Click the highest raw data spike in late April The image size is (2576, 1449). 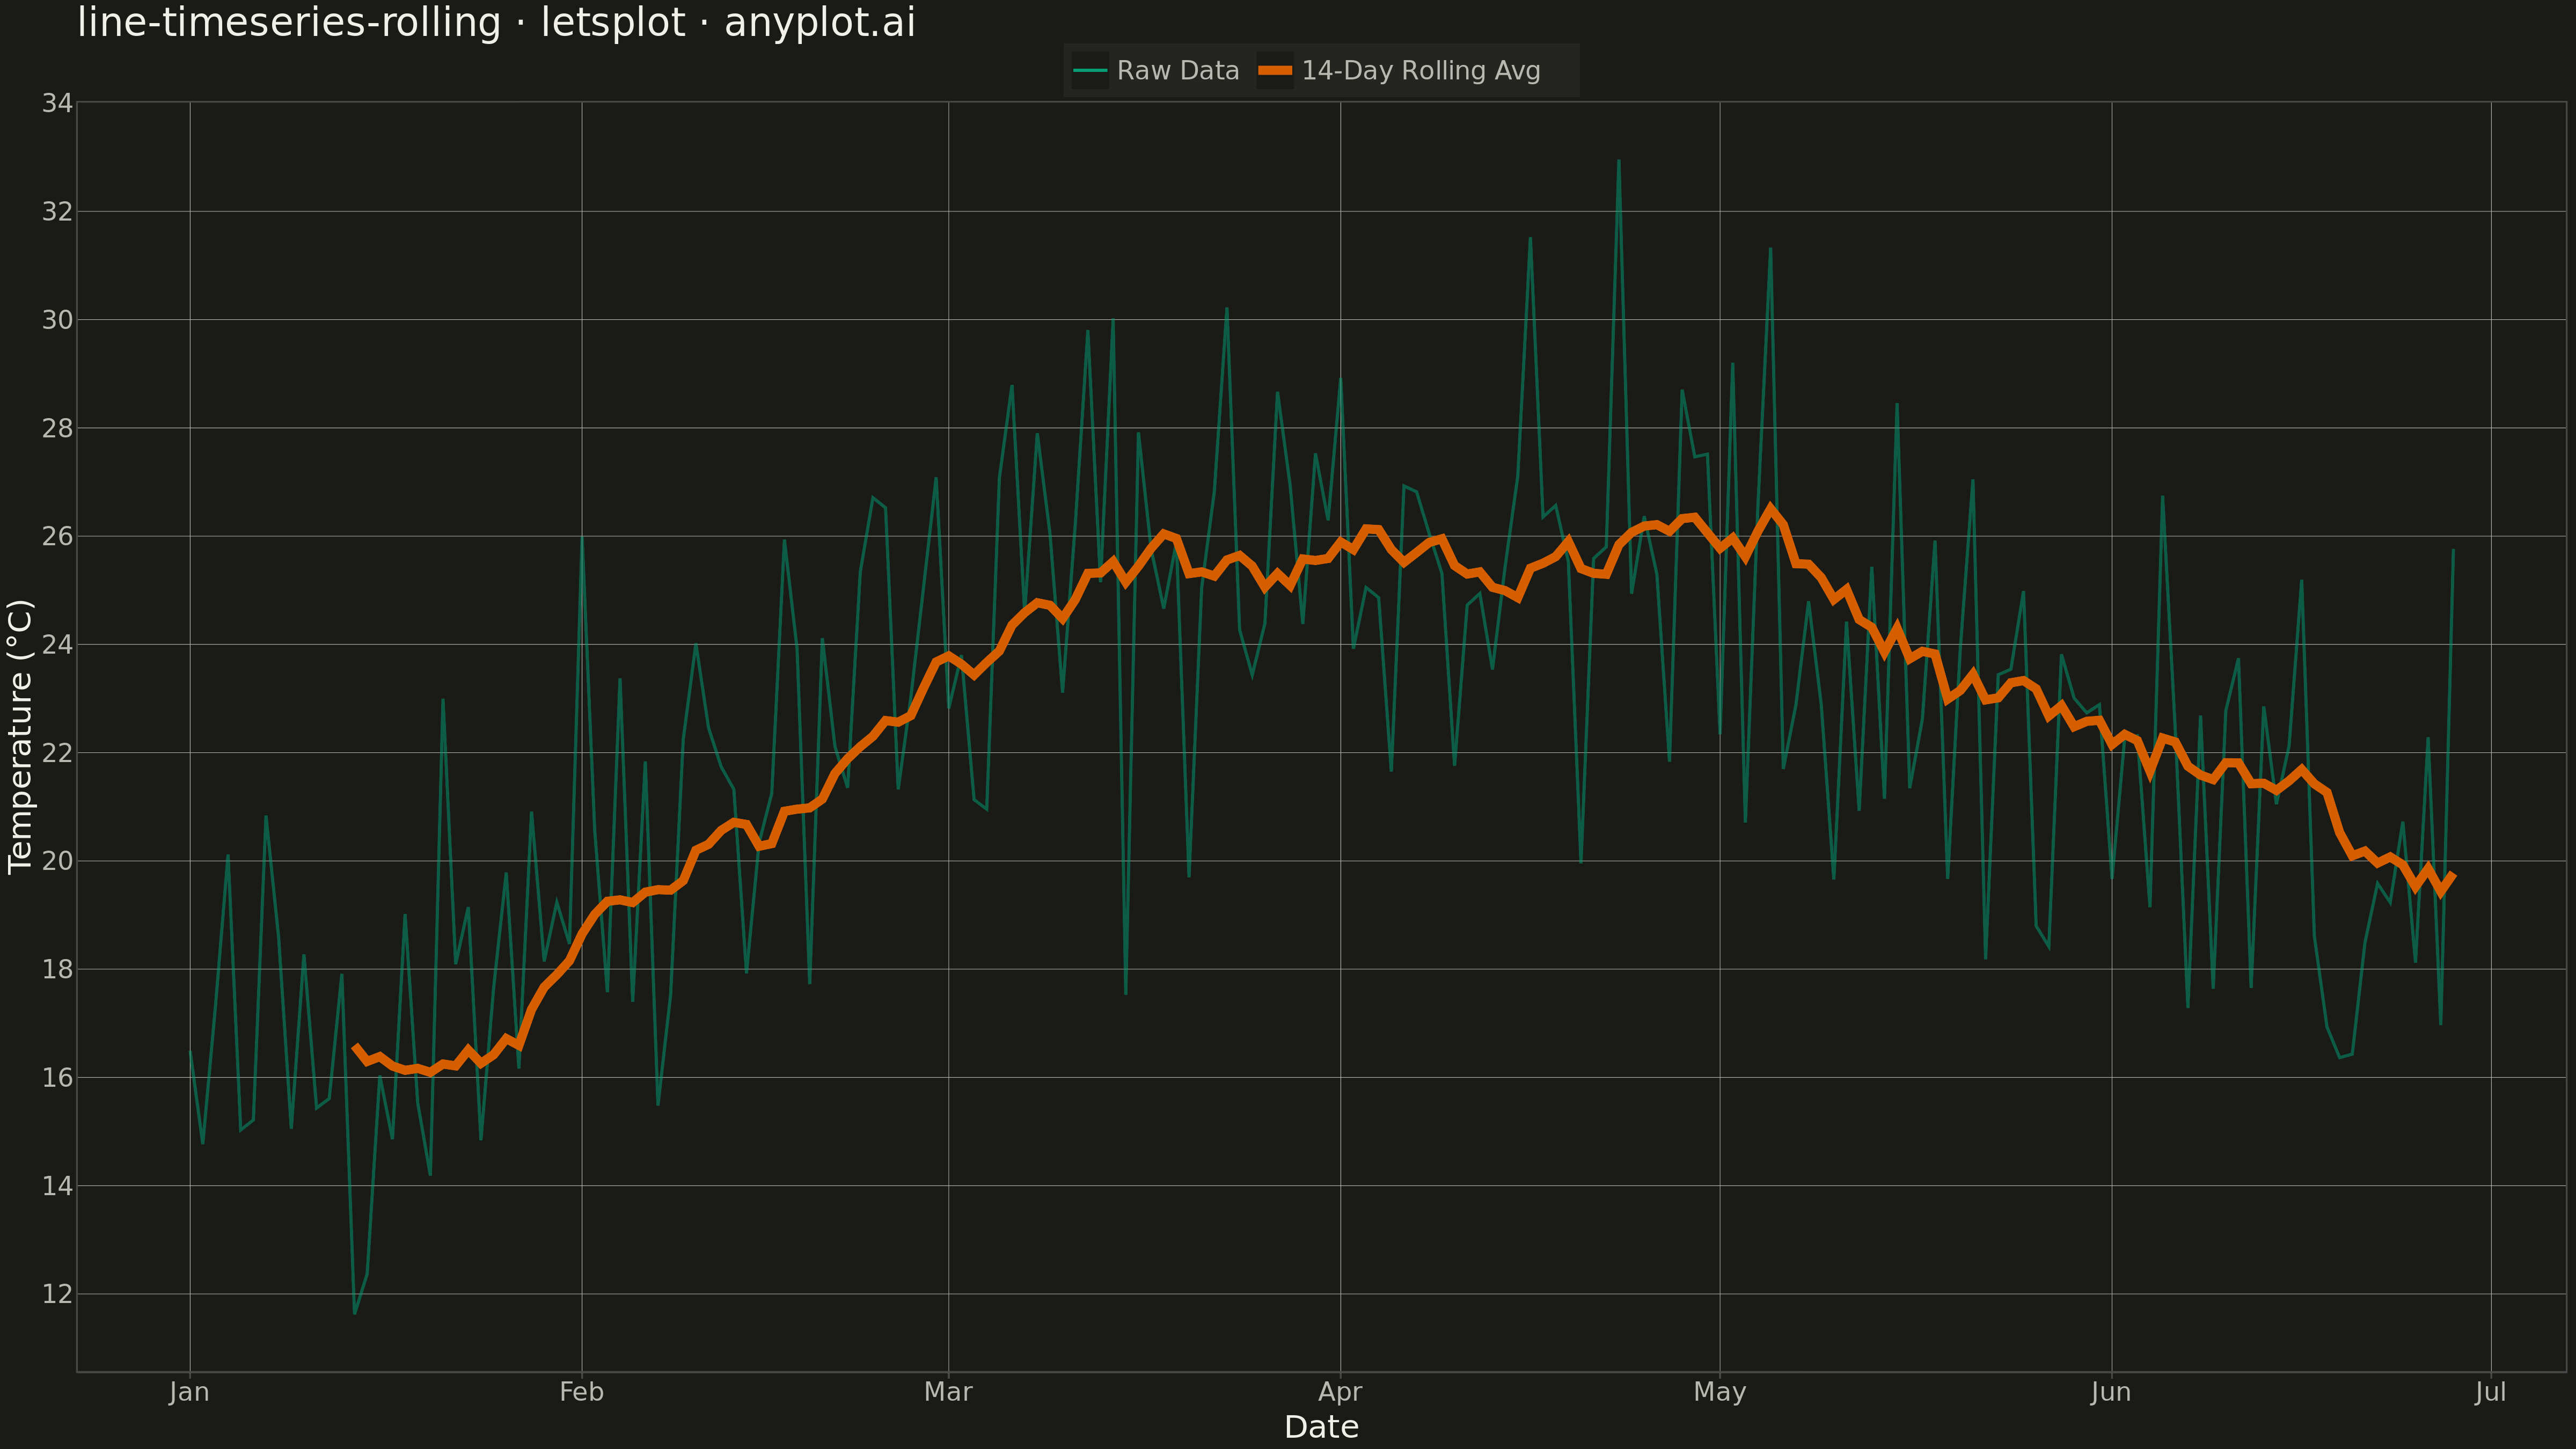(1619, 160)
